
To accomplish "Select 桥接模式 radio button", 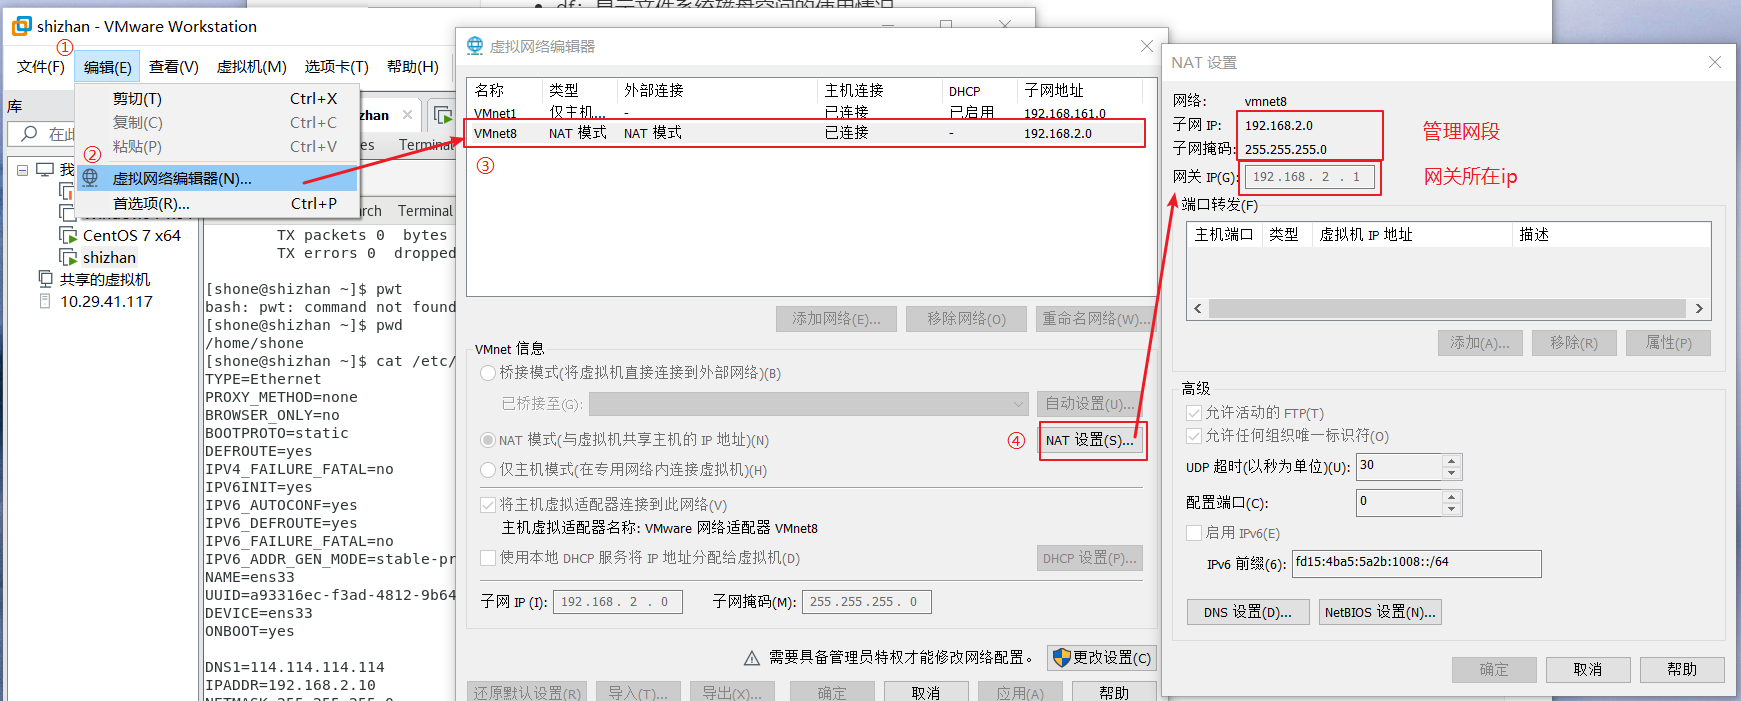I will click(488, 373).
